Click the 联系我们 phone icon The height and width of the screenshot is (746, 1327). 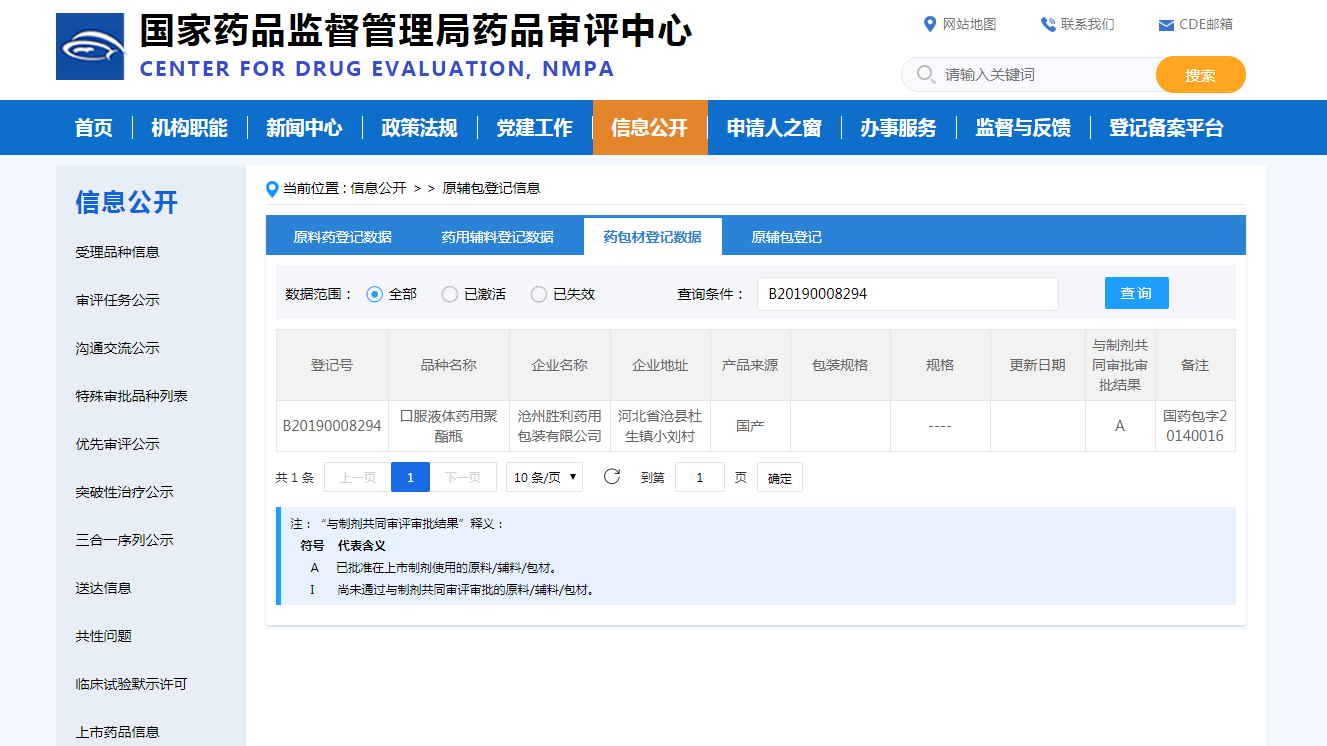tap(1048, 24)
